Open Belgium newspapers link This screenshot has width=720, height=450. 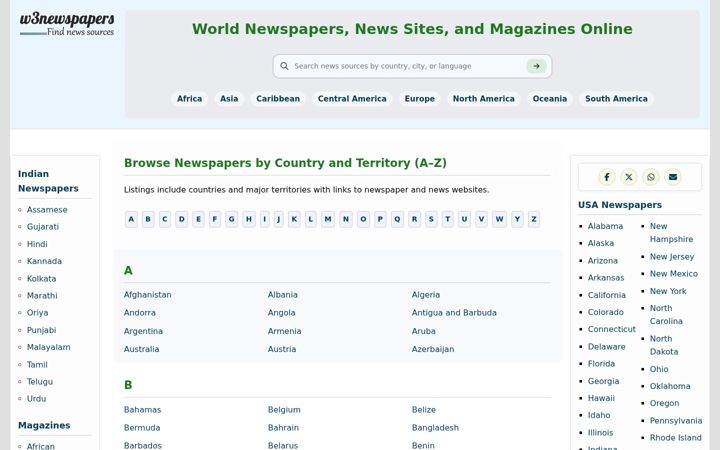tap(284, 410)
